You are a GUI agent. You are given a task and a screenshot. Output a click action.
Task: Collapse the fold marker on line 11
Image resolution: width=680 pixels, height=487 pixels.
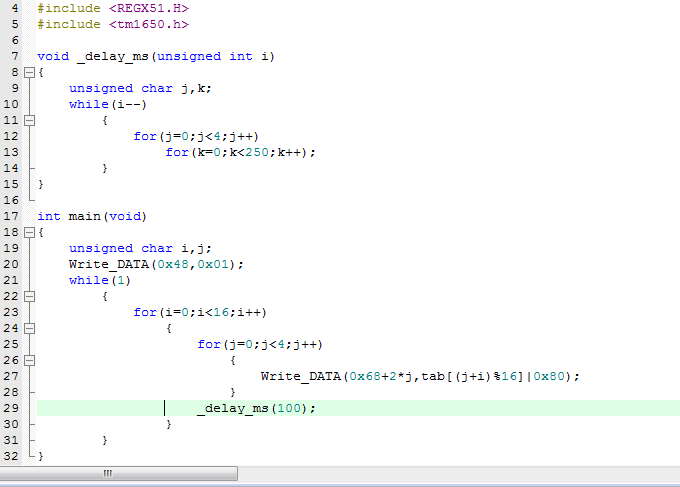[x=29, y=120]
